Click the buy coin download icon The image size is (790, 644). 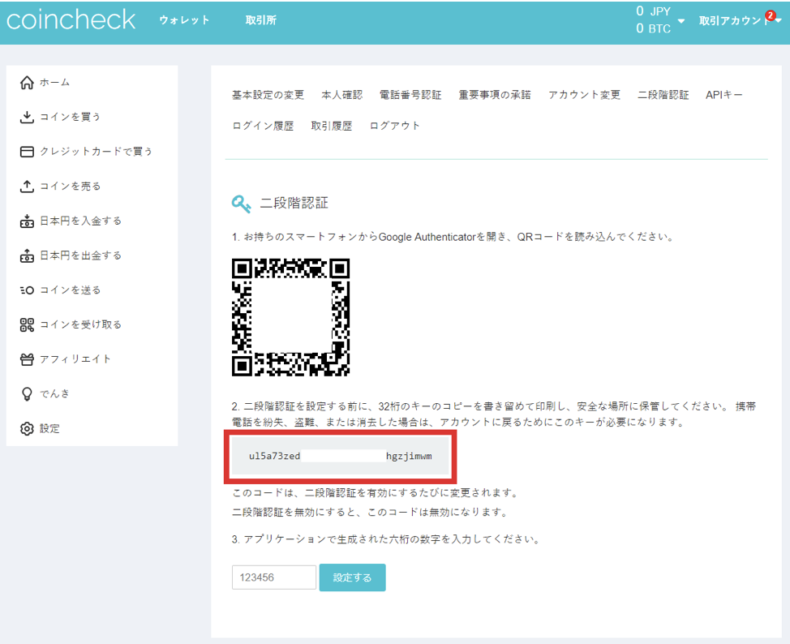coord(27,117)
